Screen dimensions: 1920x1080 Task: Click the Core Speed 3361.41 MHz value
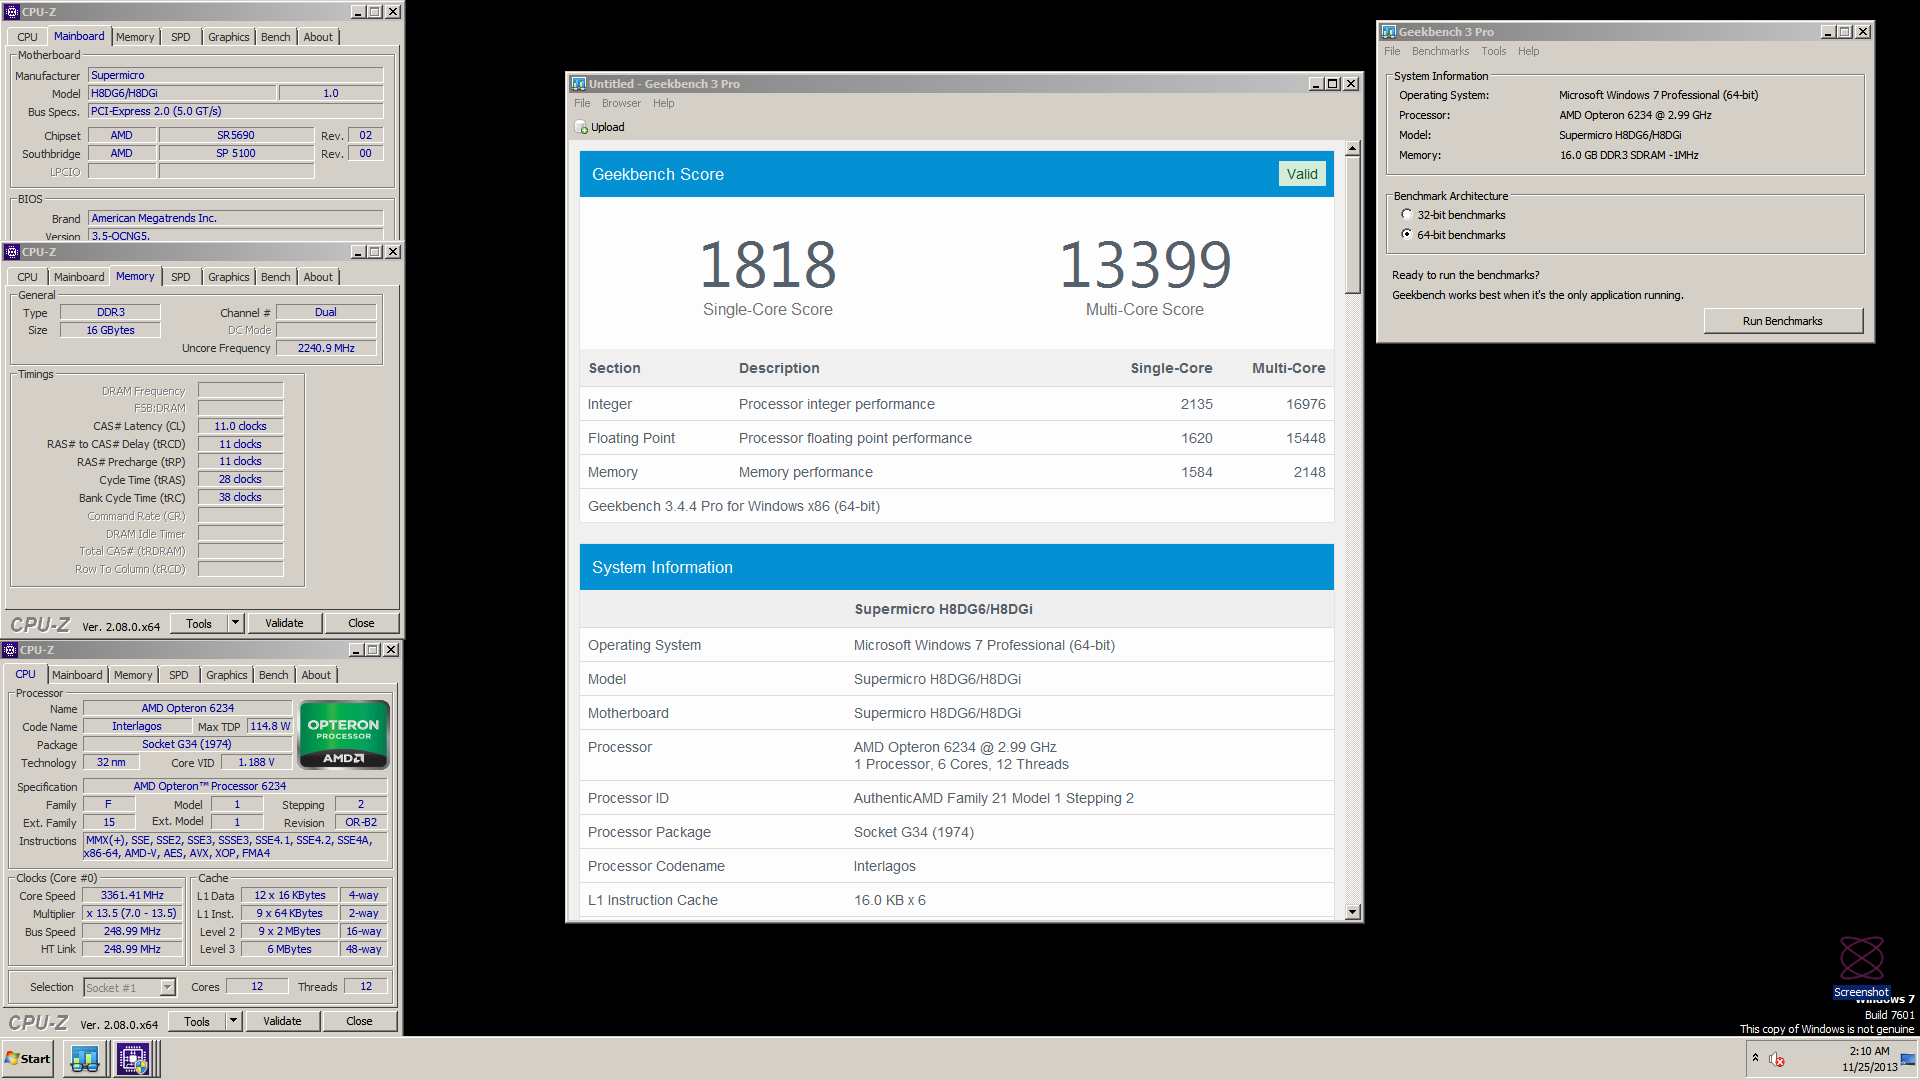(x=132, y=896)
